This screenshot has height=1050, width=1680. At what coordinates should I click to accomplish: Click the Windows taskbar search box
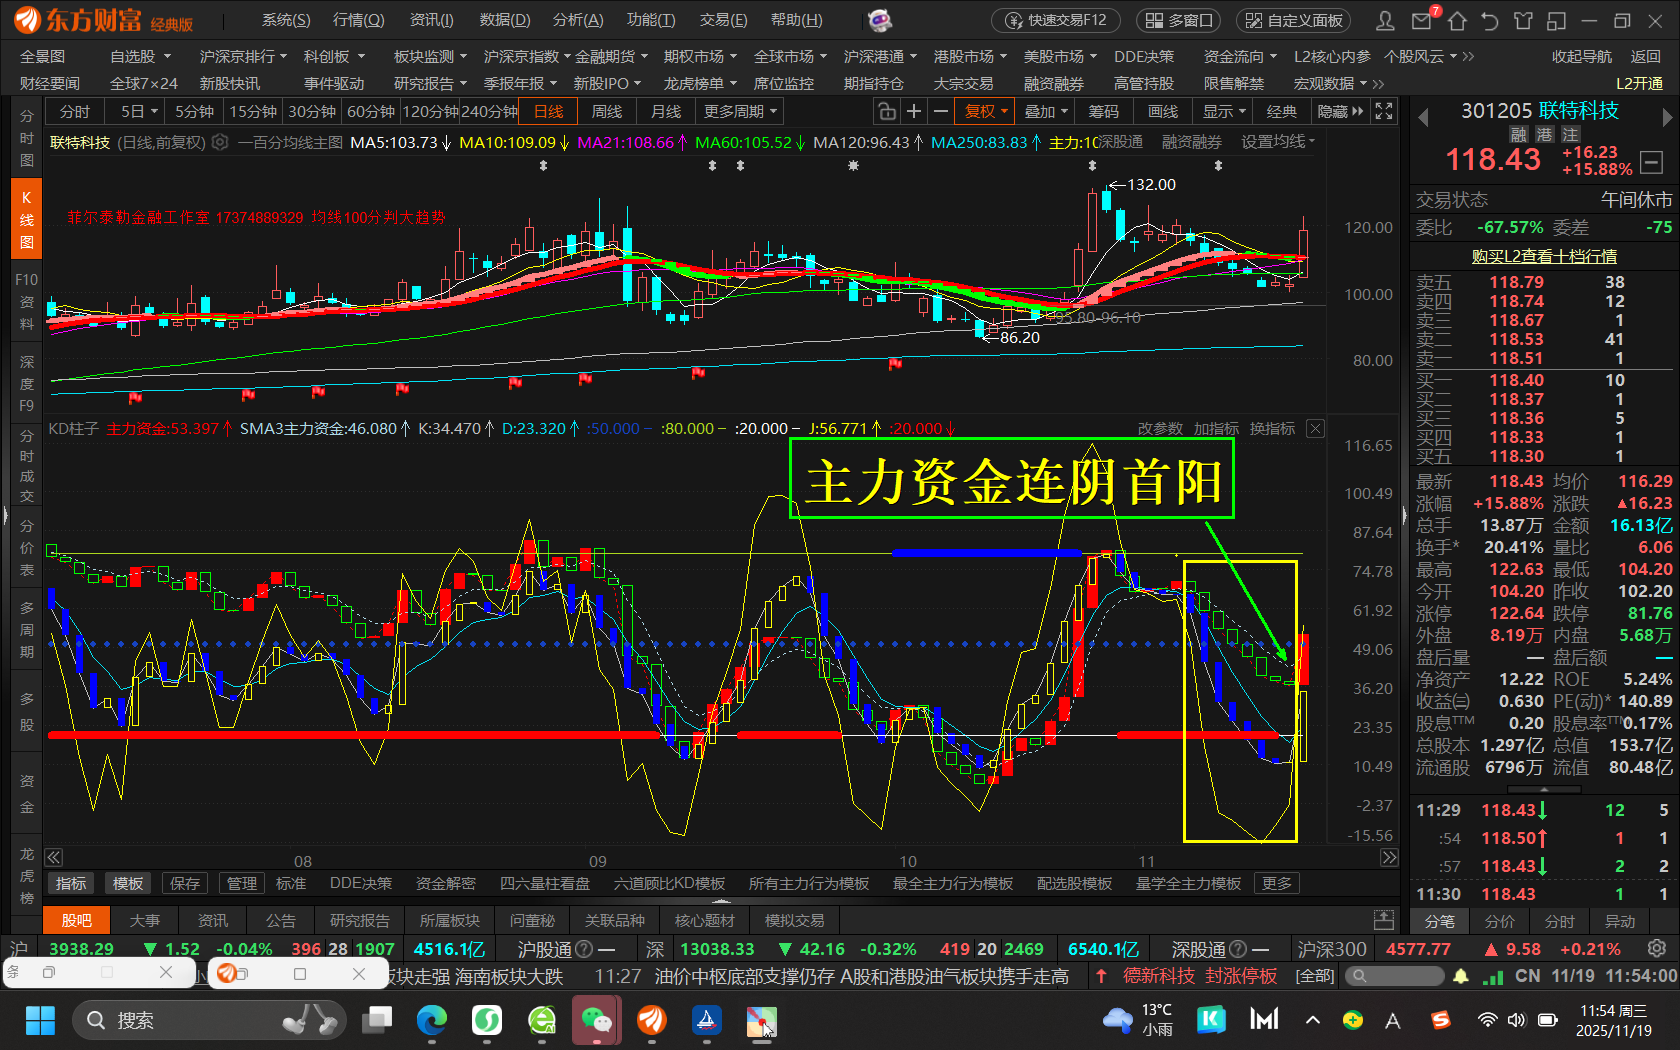point(209,1020)
